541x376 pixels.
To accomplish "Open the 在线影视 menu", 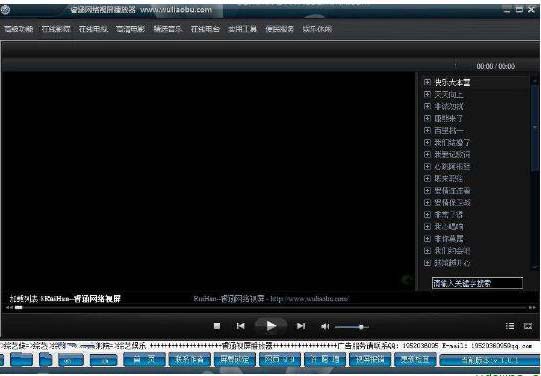I will tap(56, 29).
